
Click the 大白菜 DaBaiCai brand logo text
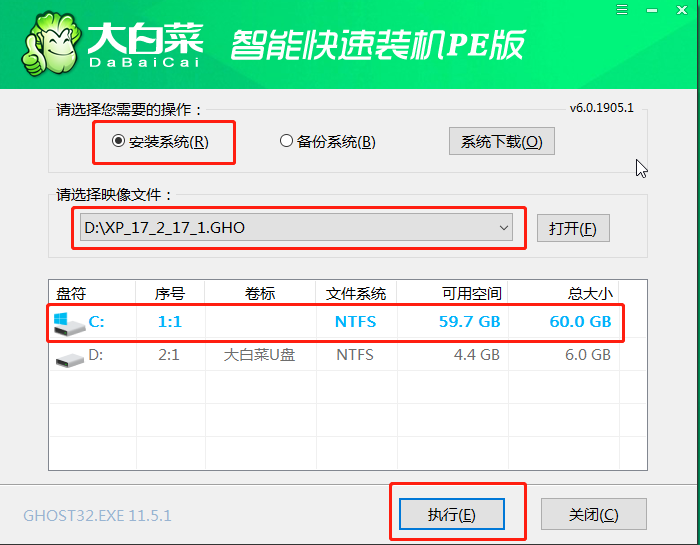click(x=146, y=45)
